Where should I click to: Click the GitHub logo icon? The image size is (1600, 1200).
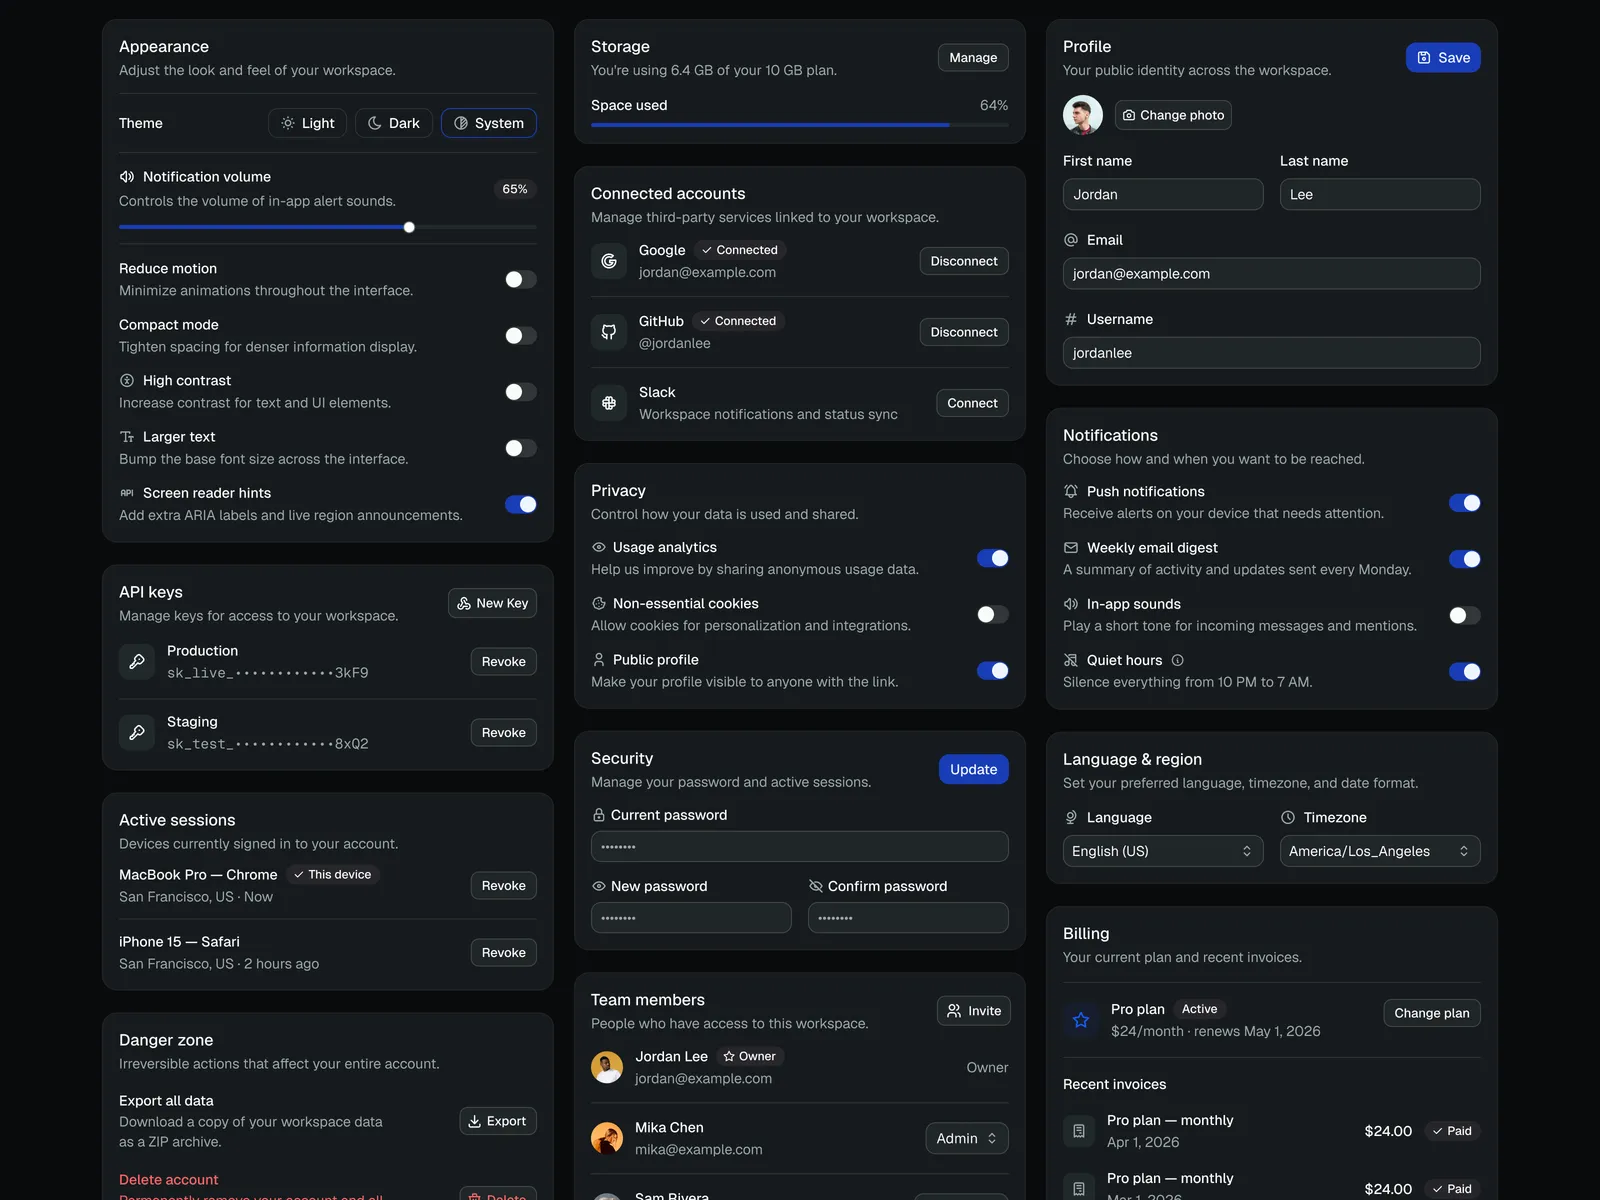click(608, 332)
